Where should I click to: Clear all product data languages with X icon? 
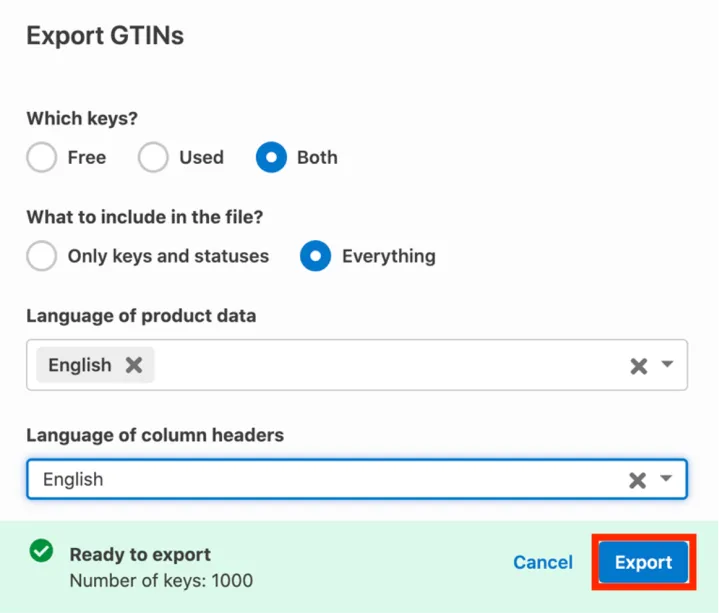(638, 366)
